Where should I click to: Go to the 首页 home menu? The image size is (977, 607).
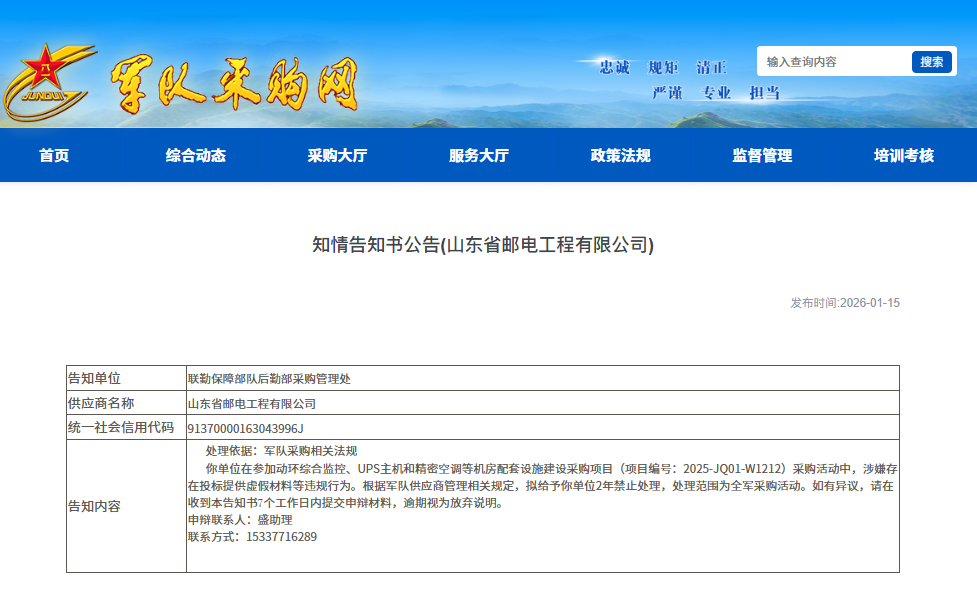click(54, 156)
